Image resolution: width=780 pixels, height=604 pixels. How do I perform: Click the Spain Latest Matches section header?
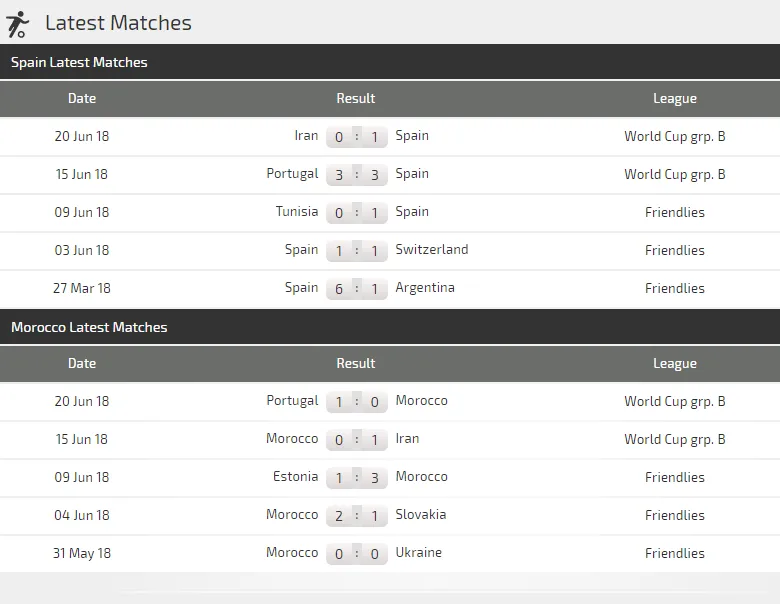coord(79,62)
